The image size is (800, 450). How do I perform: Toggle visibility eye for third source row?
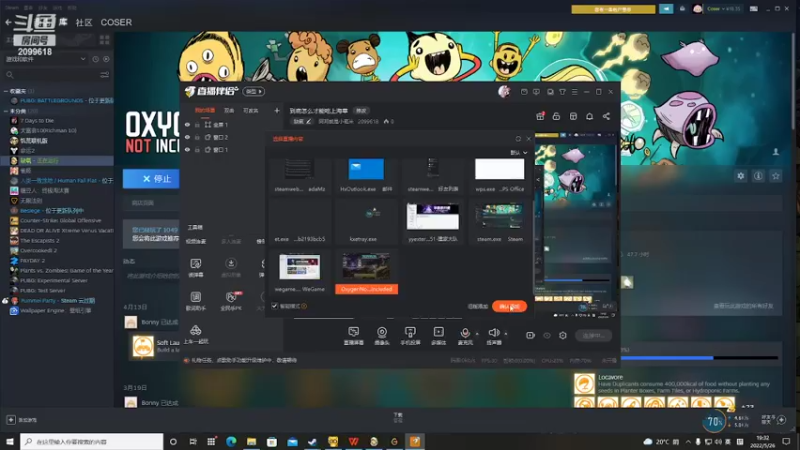click(x=187, y=150)
